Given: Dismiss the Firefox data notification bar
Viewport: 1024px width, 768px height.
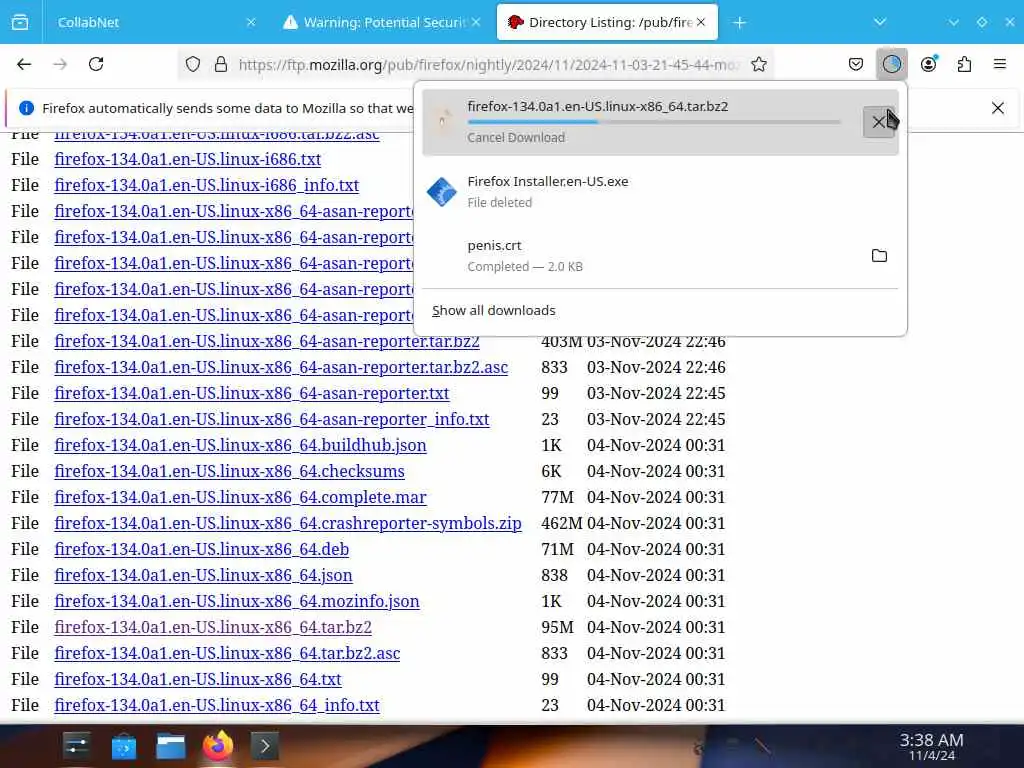Looking at the screenshot, I should point(997,108).
